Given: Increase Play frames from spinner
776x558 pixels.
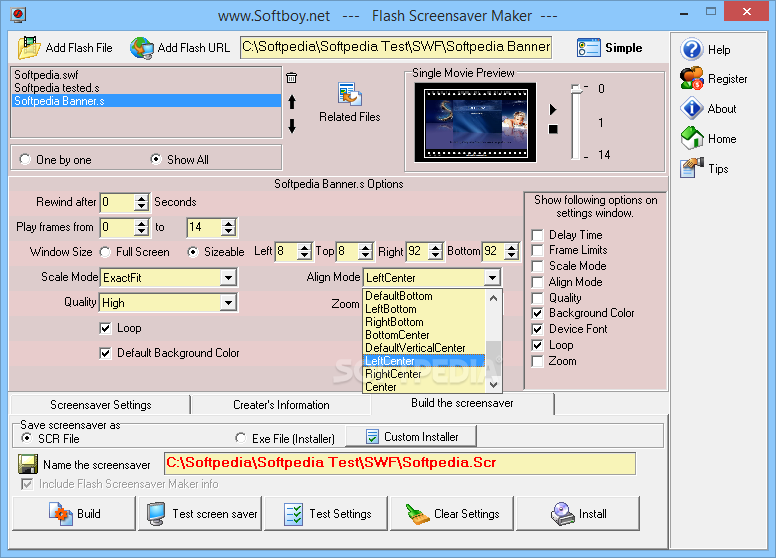Looking at the screenshot, I should point(142,223).
